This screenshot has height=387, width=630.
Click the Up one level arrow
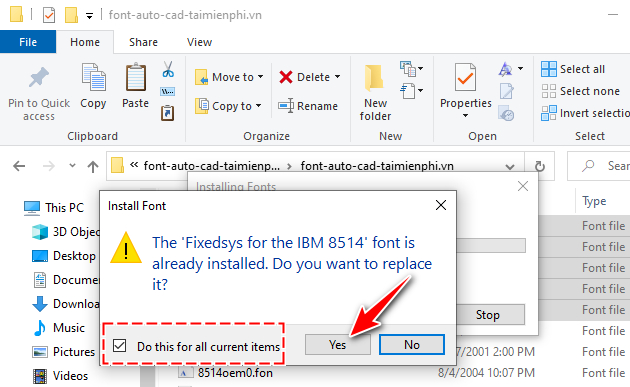(x=93, y=166)
